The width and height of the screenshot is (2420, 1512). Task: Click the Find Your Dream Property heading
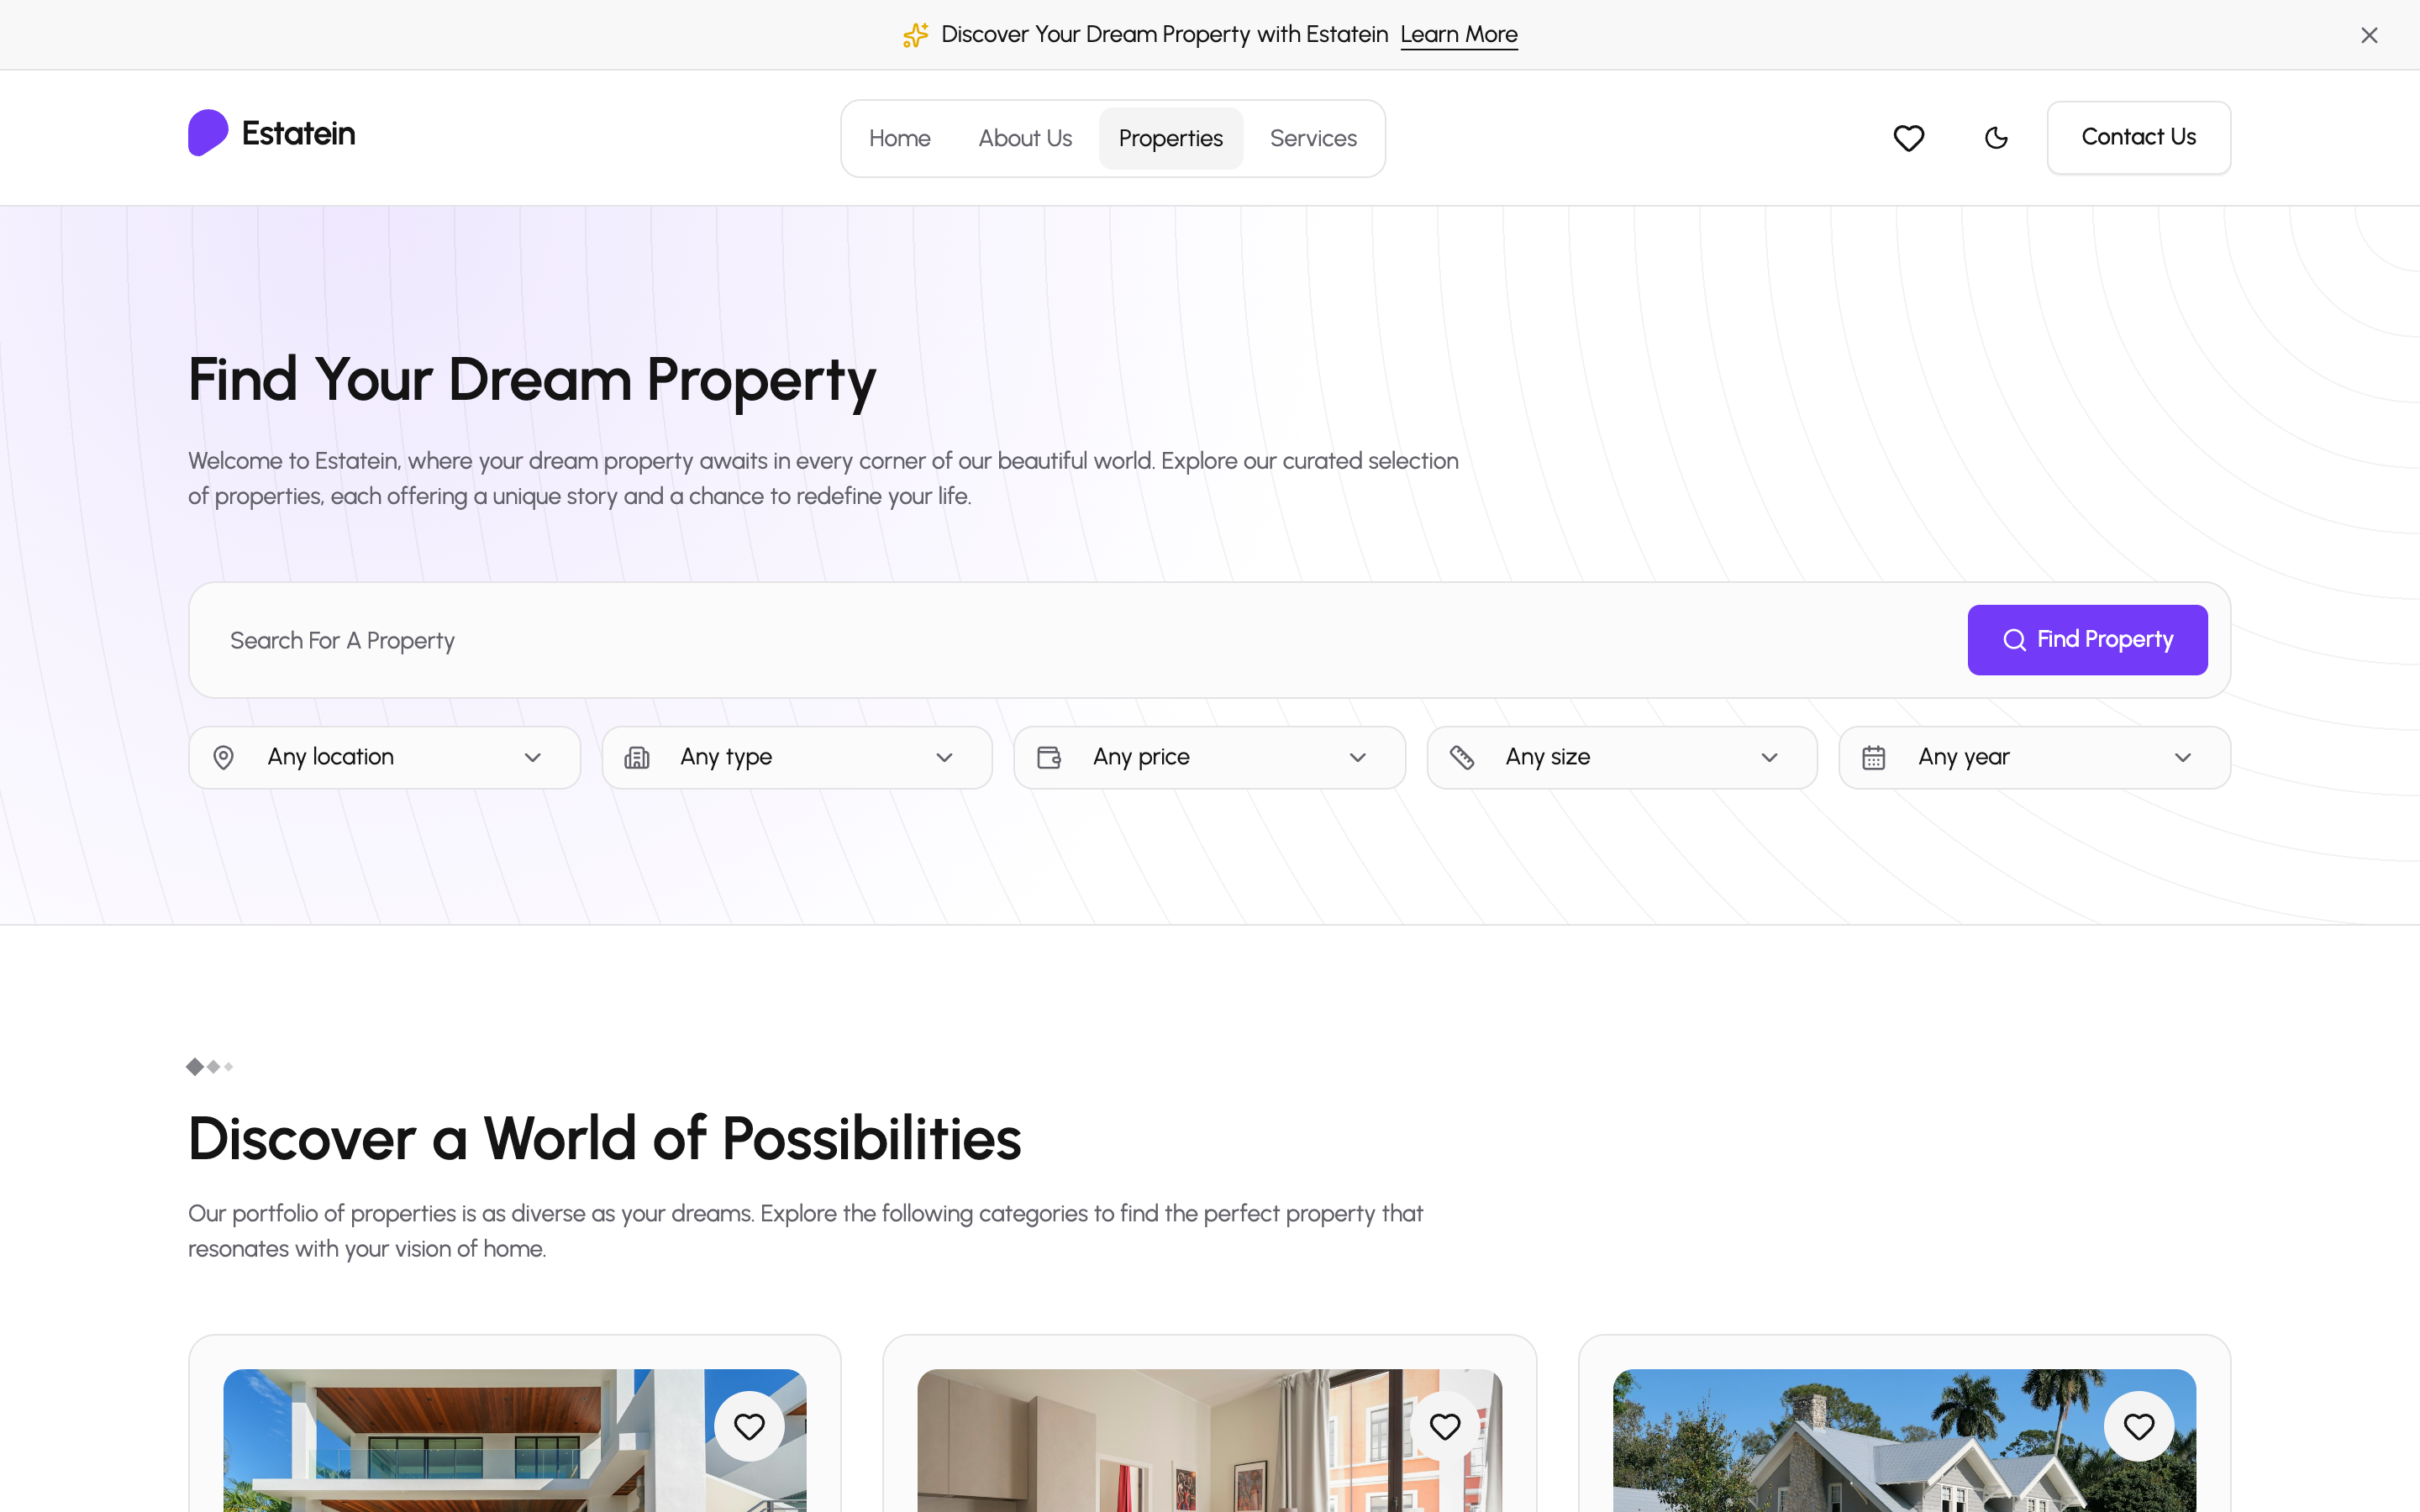click(532, 381)
